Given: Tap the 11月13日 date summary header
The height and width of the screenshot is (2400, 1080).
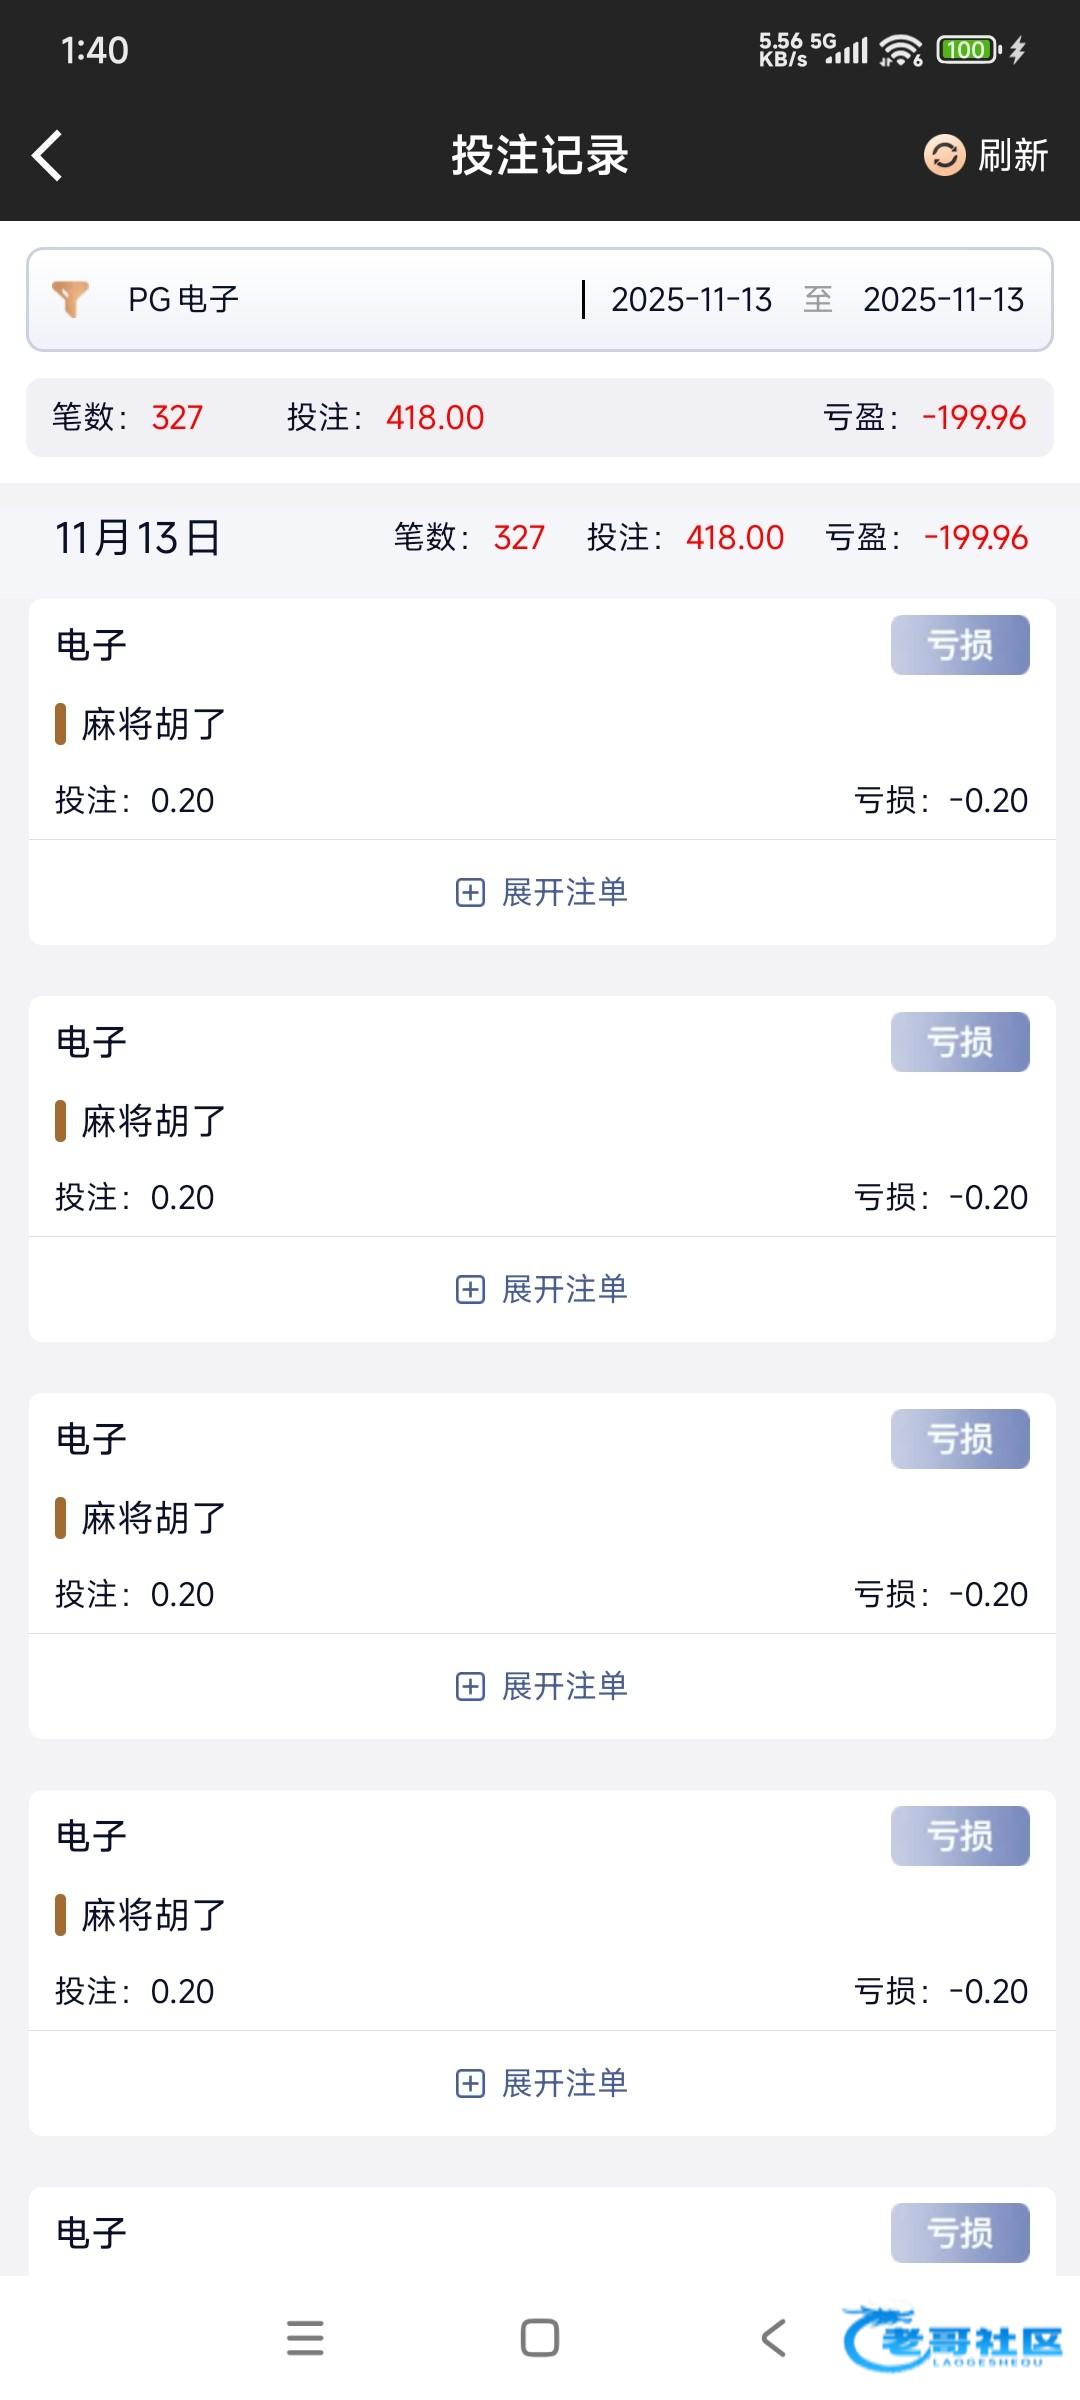Looking at the screenshot, I should tap(138, 538).
